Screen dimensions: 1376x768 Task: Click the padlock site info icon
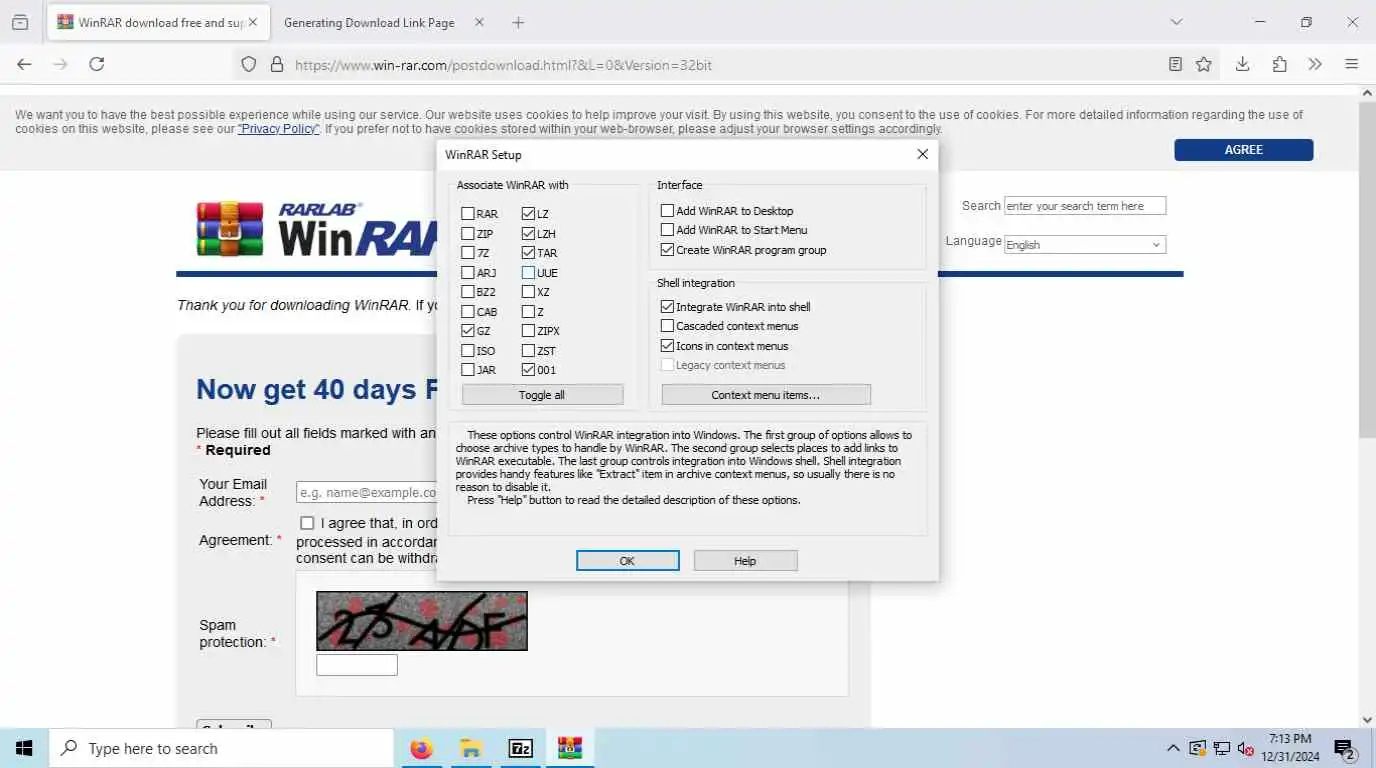coord(277,64)
